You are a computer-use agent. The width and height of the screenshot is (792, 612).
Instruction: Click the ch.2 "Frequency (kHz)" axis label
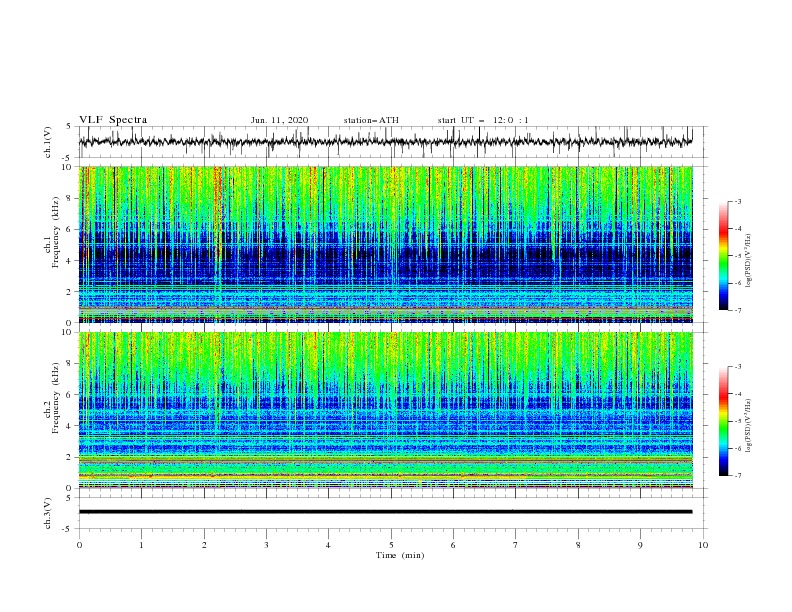pyautogui.click(x=55, y=398)
